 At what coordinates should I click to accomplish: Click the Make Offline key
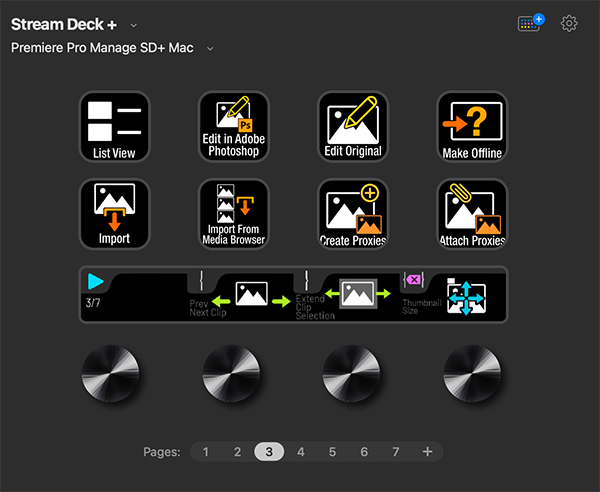coord(472,127)
